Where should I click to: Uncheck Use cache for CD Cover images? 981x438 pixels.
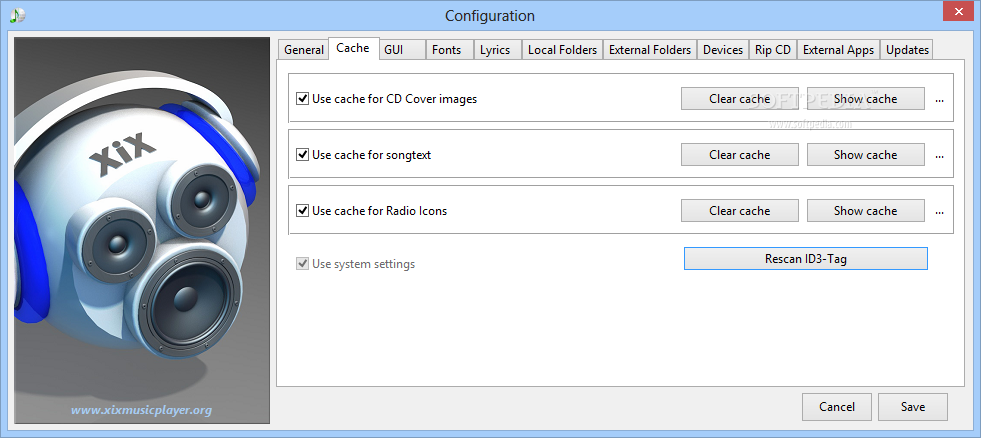point(303,99)
